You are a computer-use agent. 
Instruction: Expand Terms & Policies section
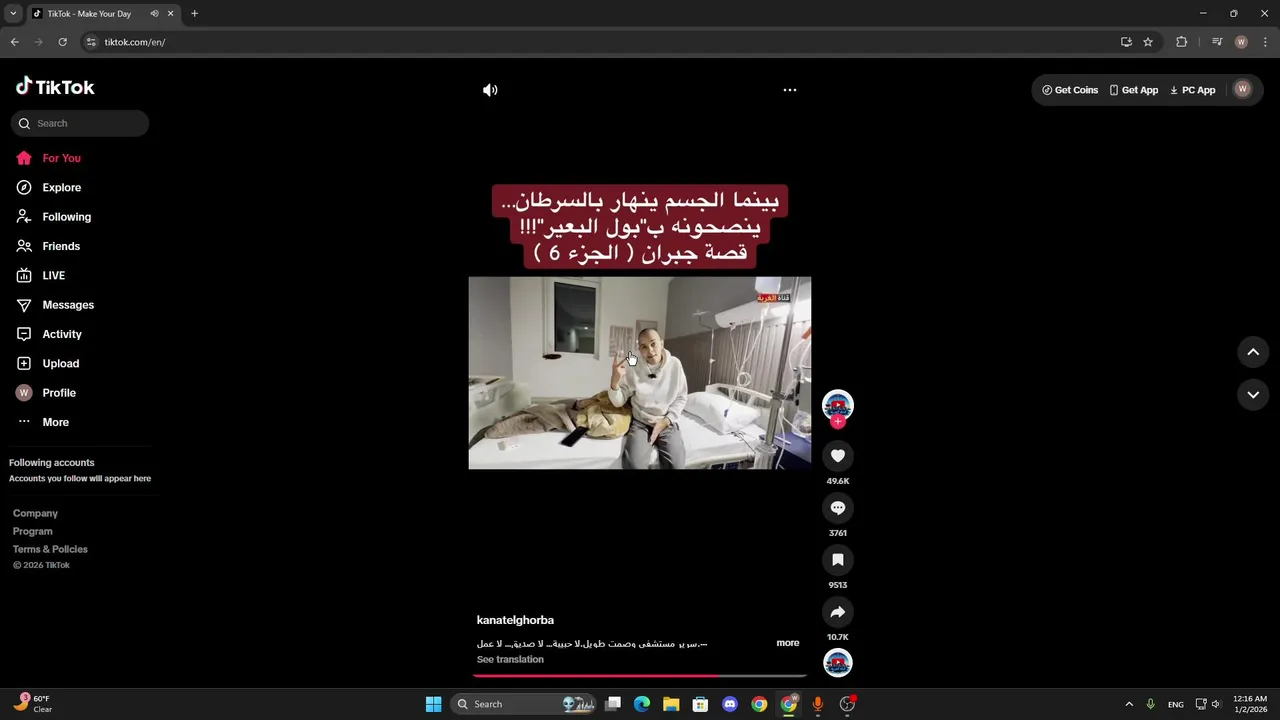[x=50, y=549]
